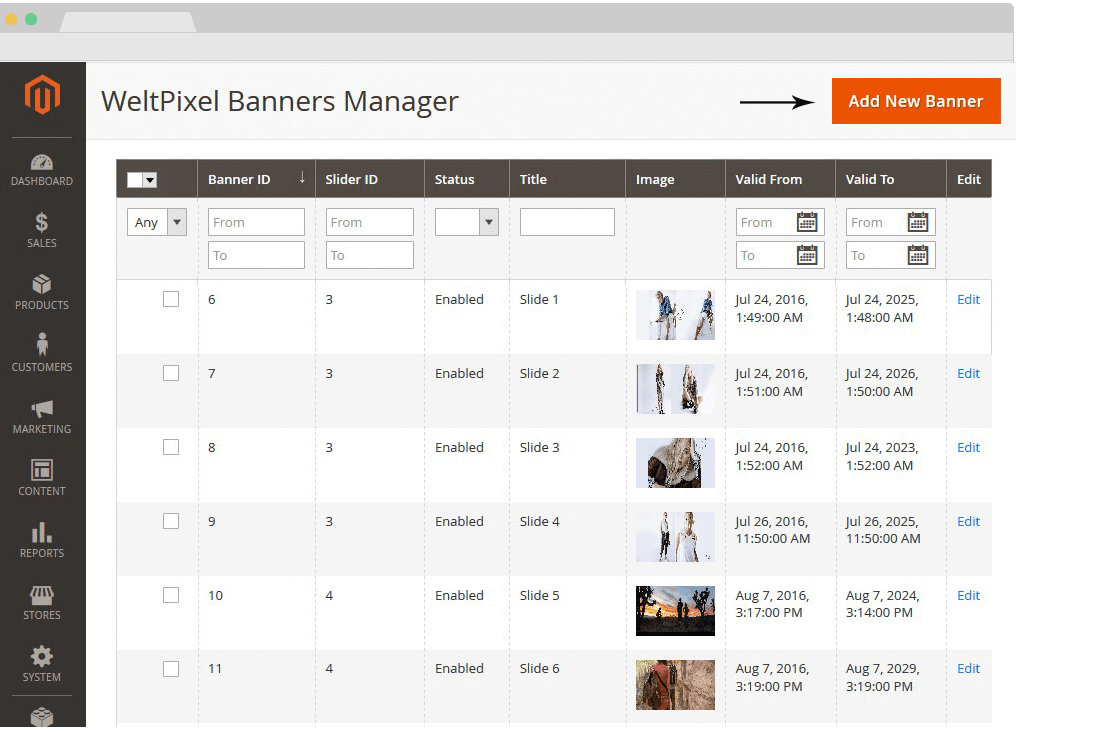Open the Customers person icon
Image resolution: width=1094 pixels, height=732 pixels.
tap(42, 346)
